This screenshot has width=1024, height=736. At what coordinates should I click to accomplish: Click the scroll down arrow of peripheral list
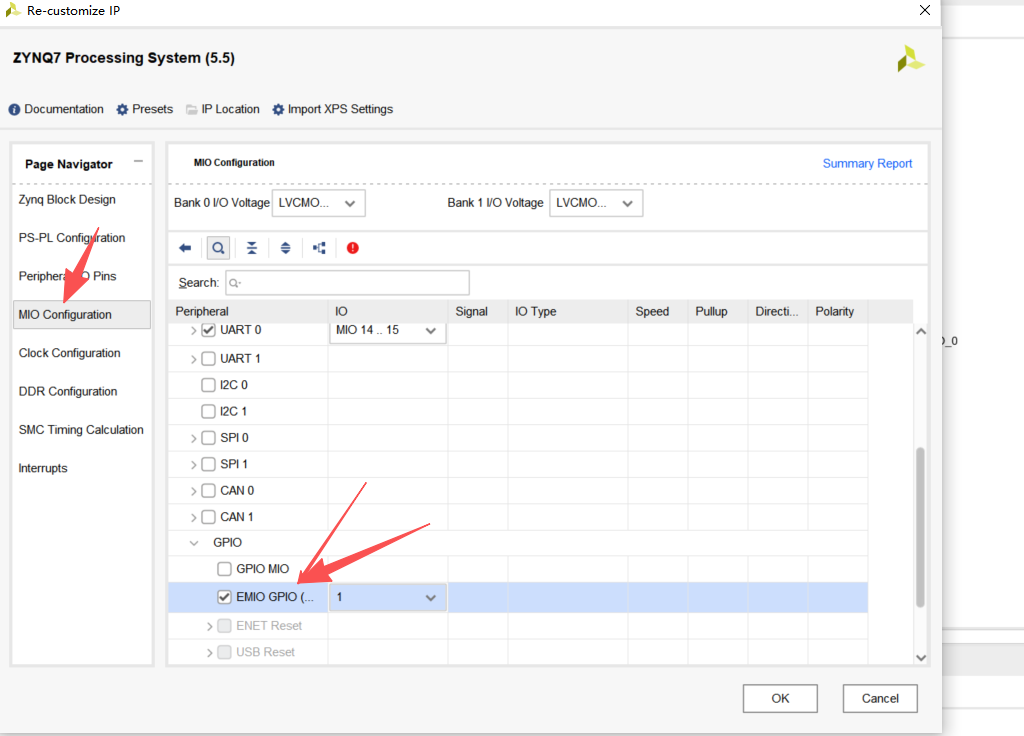921,658
